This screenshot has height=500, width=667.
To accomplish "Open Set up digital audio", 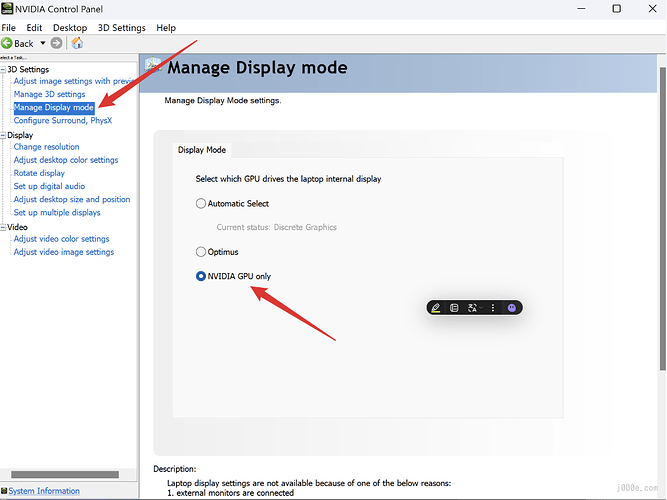I will (49, 186).
